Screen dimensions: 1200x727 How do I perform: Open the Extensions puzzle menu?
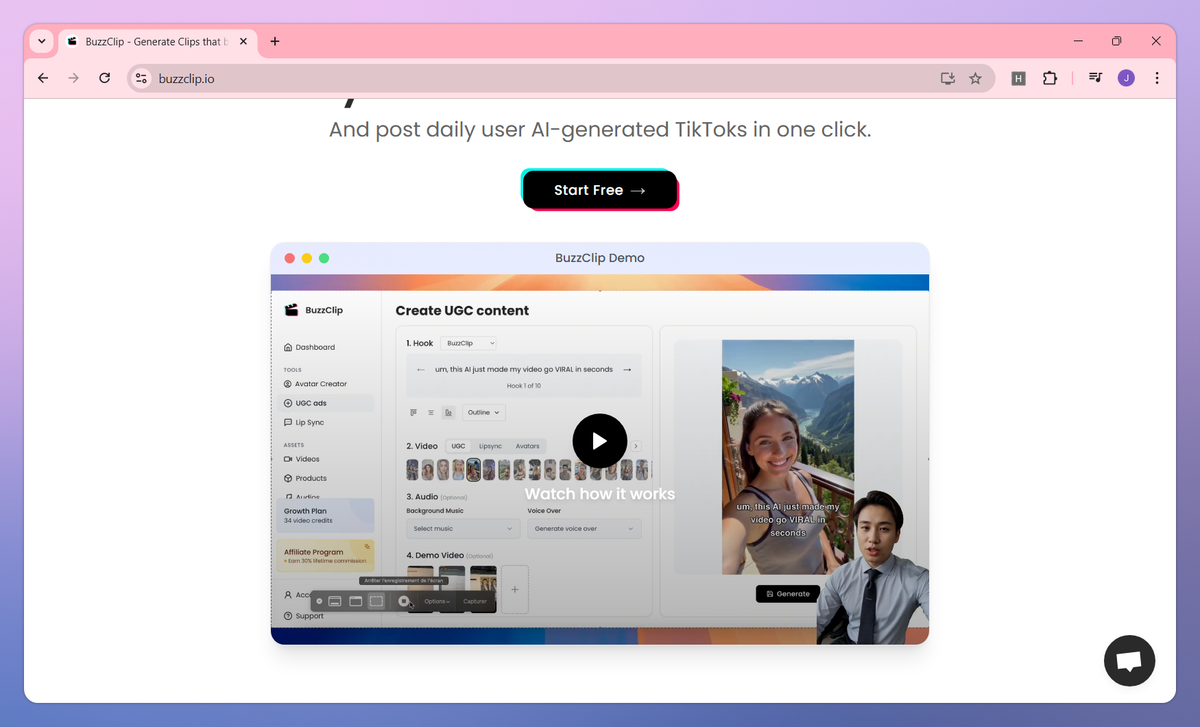pyautogui.click(x=1049, y=78)
